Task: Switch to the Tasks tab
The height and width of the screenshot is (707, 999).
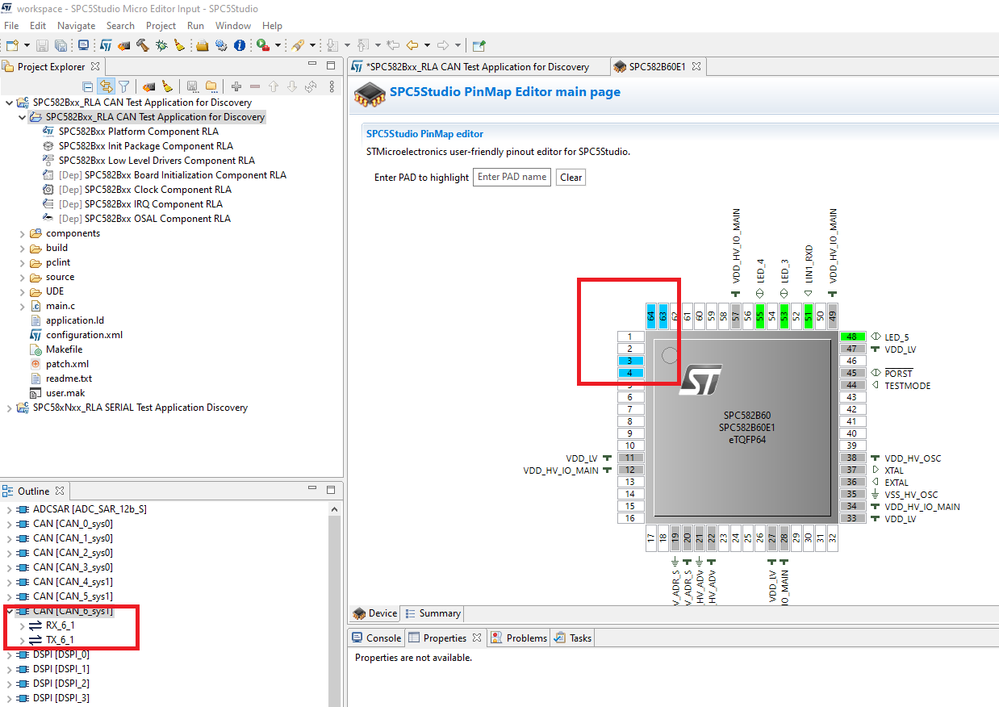Action: pos(573,638)
